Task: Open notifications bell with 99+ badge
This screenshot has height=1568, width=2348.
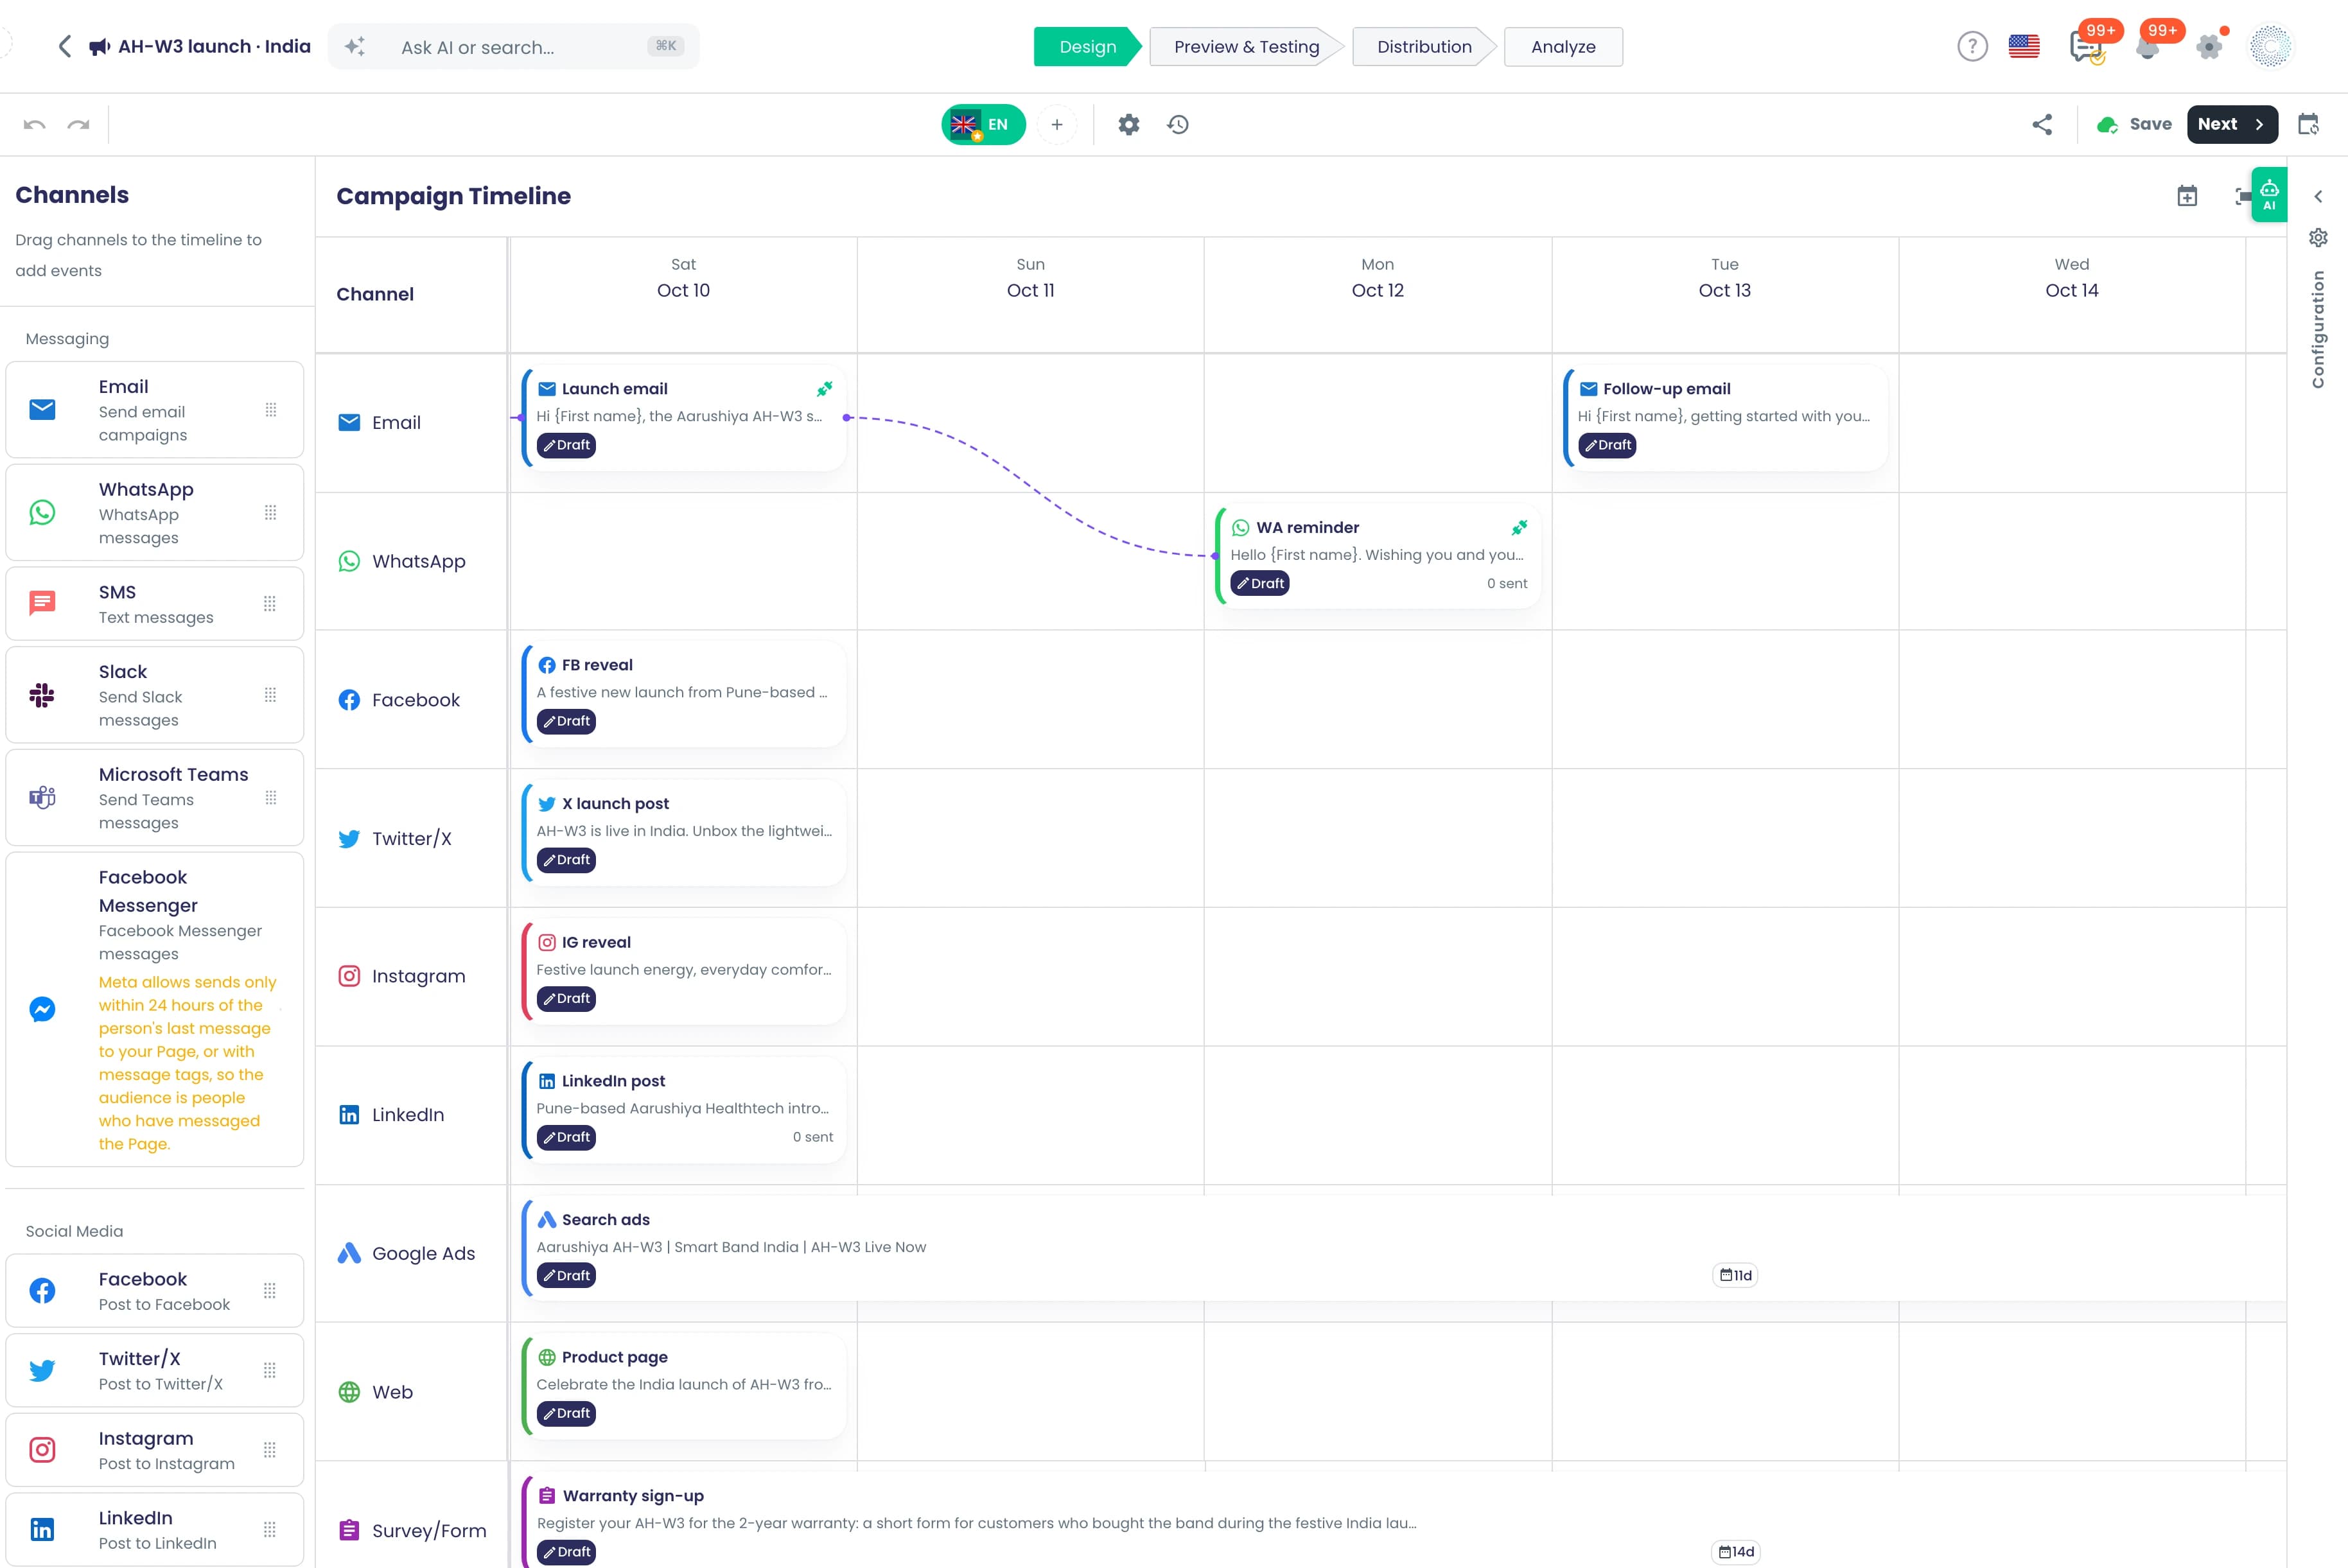Action: (2148, 46)
